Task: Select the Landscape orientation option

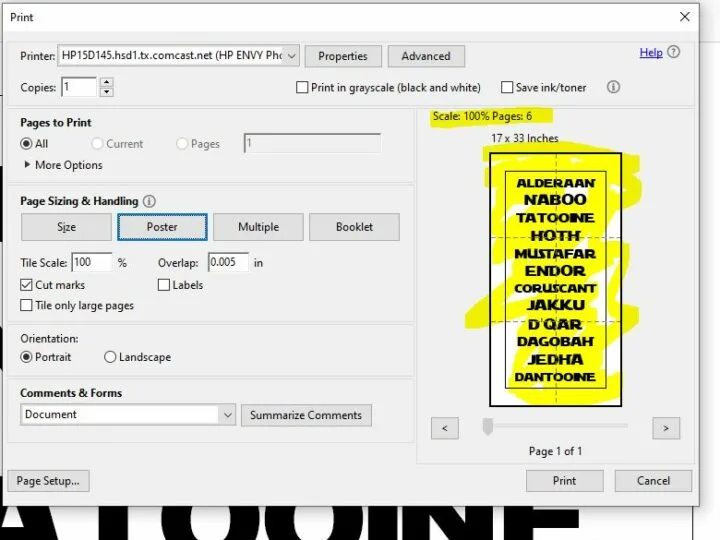Action: click(110, 357)
